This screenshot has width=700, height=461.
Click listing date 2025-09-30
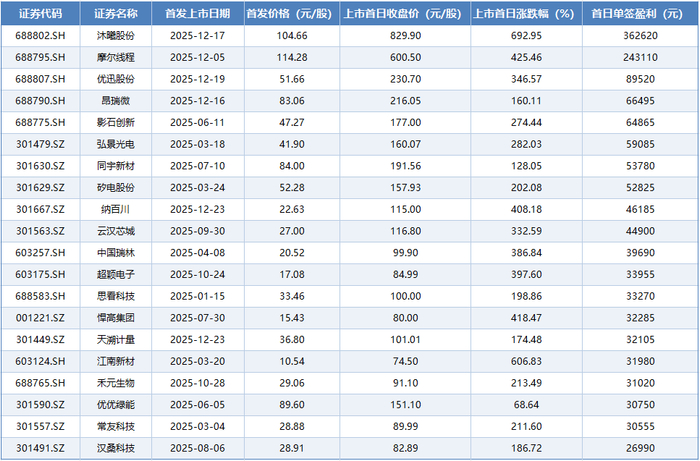click(x=198, y=232)
